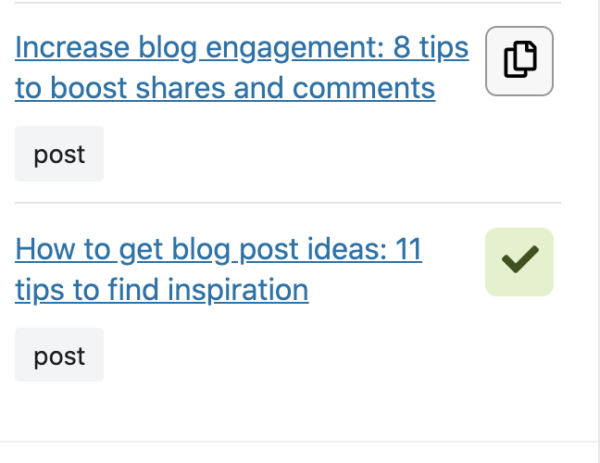Choose the last 'post' label in the list
Viewport: 600px width, 463px height.
click(59, 355)
